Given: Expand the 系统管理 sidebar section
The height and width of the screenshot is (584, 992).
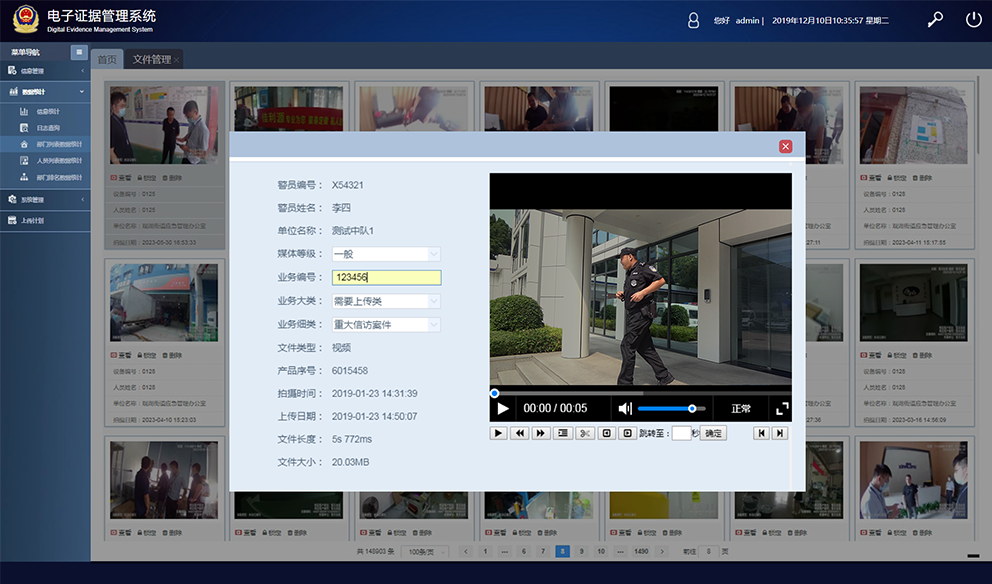Looking at the screenshot, I should tap(46, 200).
